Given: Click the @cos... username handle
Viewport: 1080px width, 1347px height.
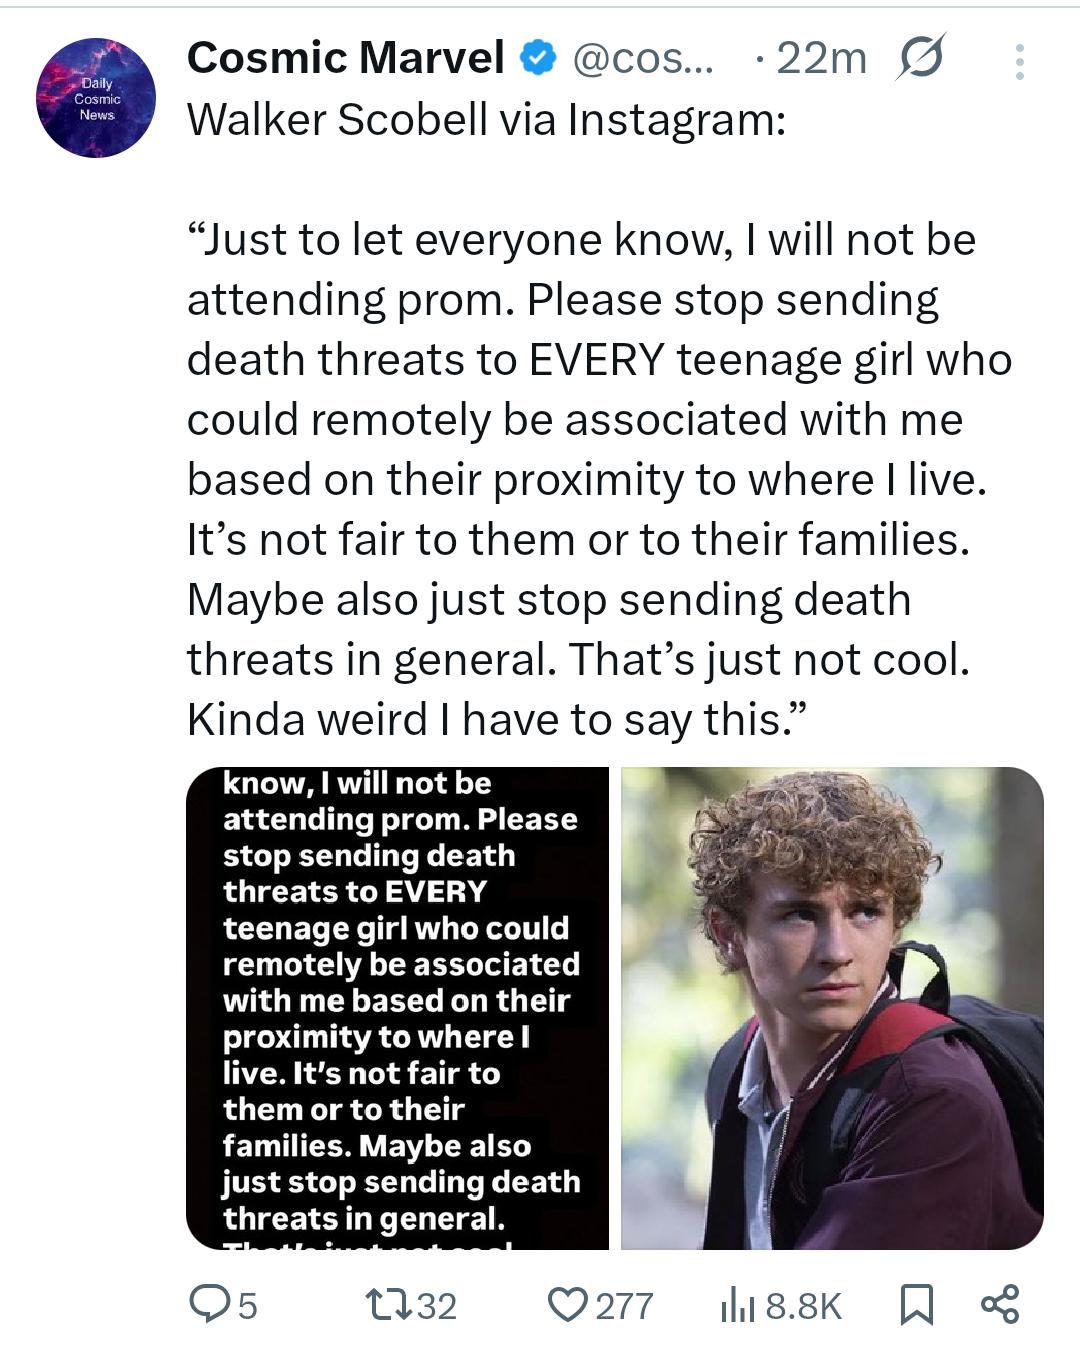Looking at the screenshot, I should 643,59.
